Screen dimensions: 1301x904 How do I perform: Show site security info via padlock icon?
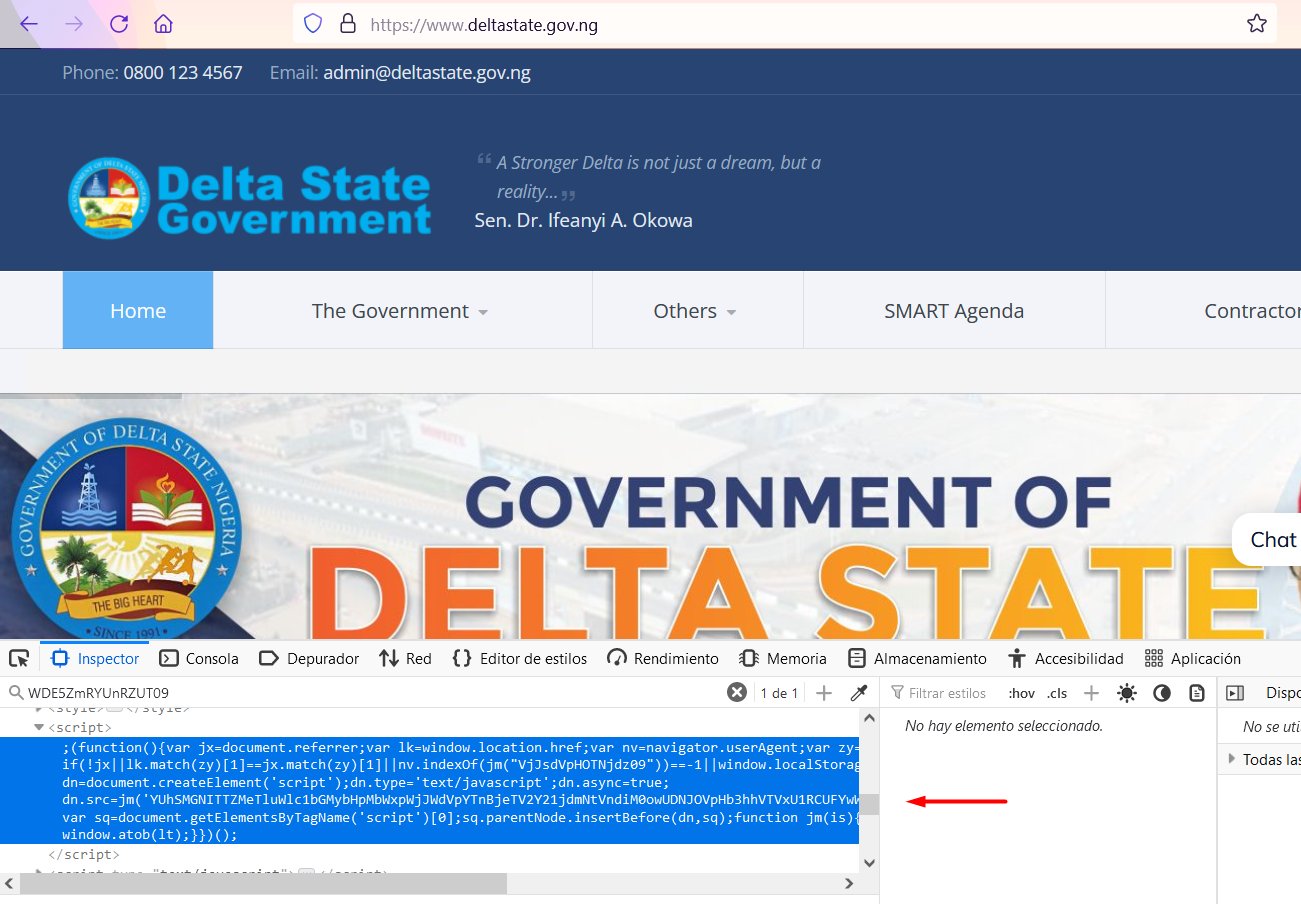348,24
